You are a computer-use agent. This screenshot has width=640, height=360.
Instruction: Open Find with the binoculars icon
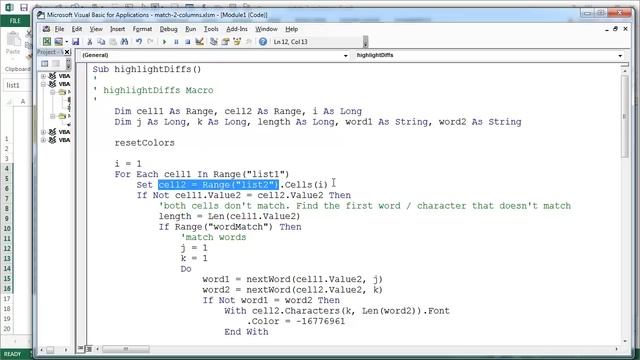124,42
